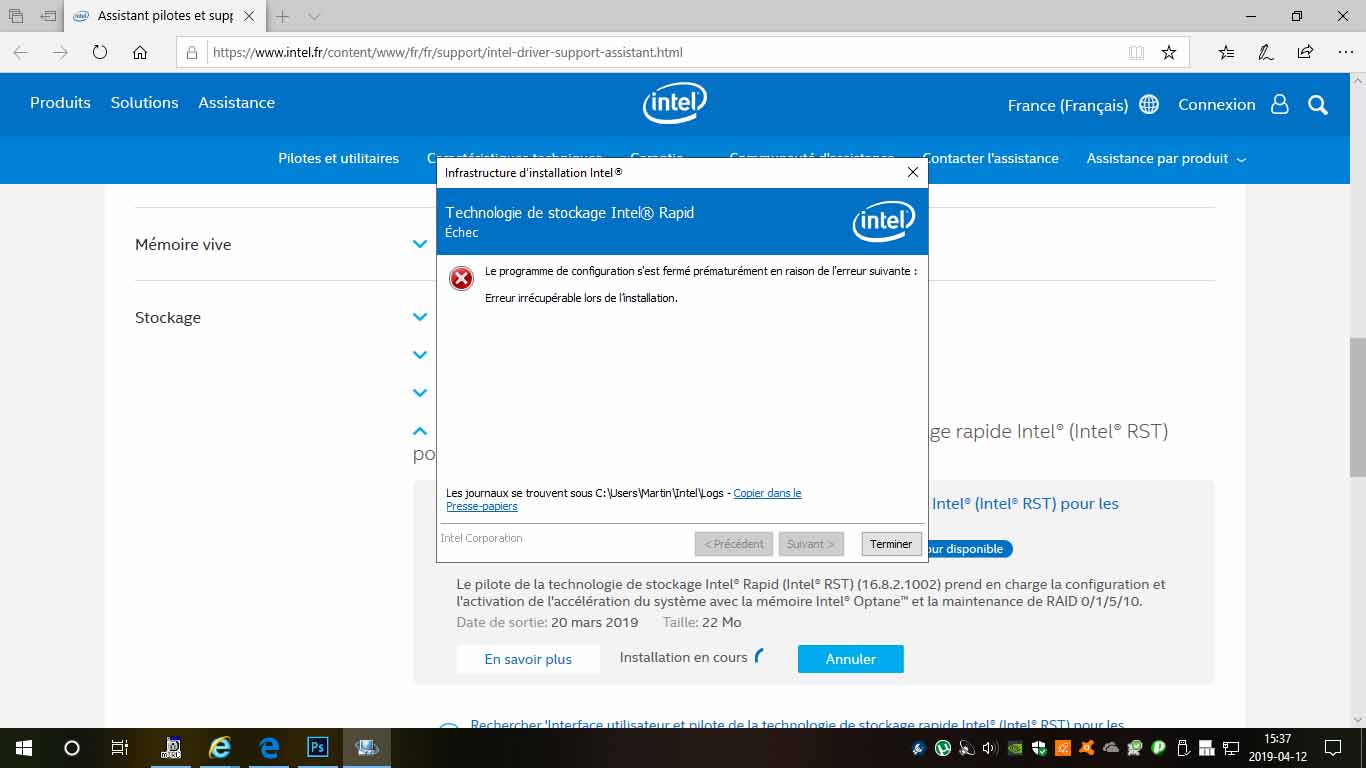Click the Annuler button for installation
This screenshot has height=768, width=1366.
[851, 659]
